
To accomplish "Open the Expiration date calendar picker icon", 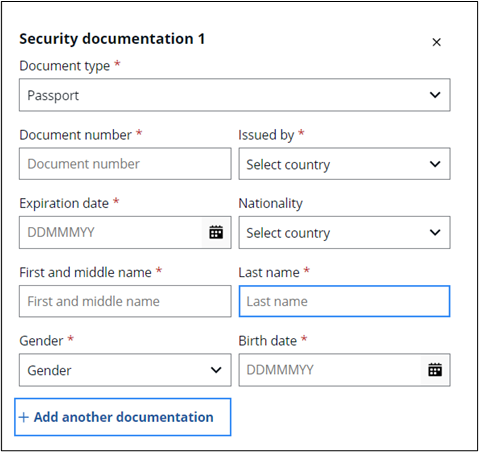I will (216, 232).
